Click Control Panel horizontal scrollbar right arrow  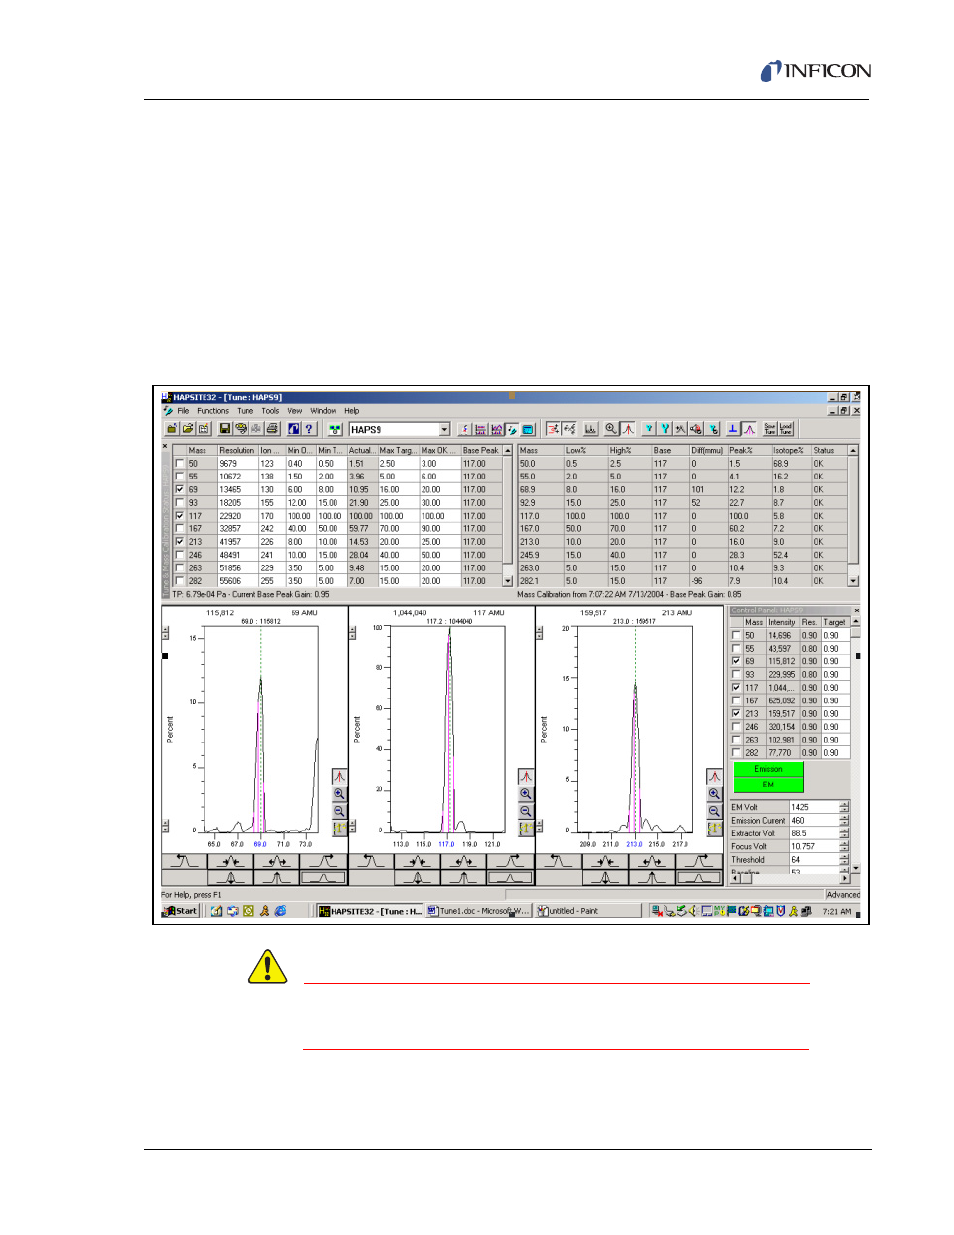[845, 880]
